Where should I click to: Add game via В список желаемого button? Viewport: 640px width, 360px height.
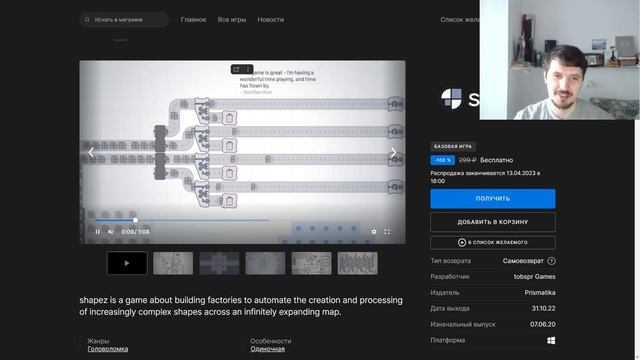click(x=493, y=242)
